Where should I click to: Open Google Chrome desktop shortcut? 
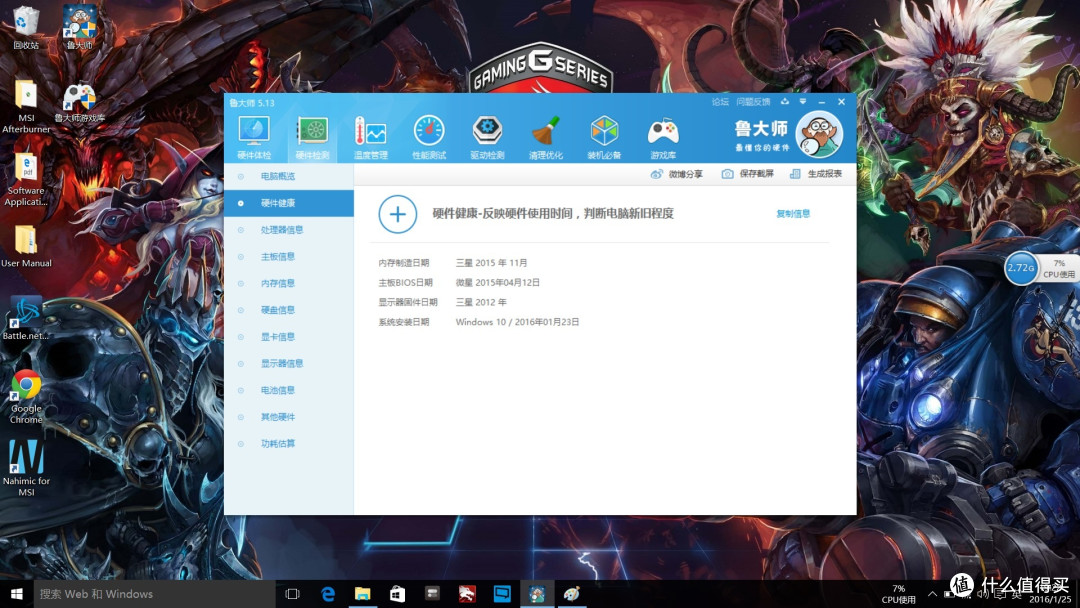click(26, 396)
